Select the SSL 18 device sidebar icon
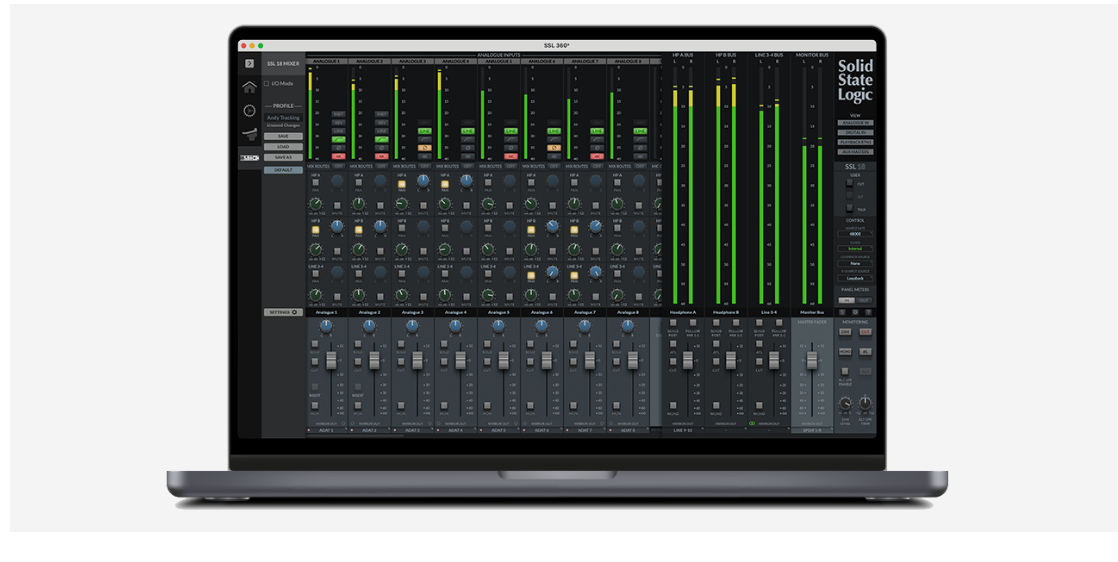The height and width of the screenshot is (562, 1118). pos(249,158)
